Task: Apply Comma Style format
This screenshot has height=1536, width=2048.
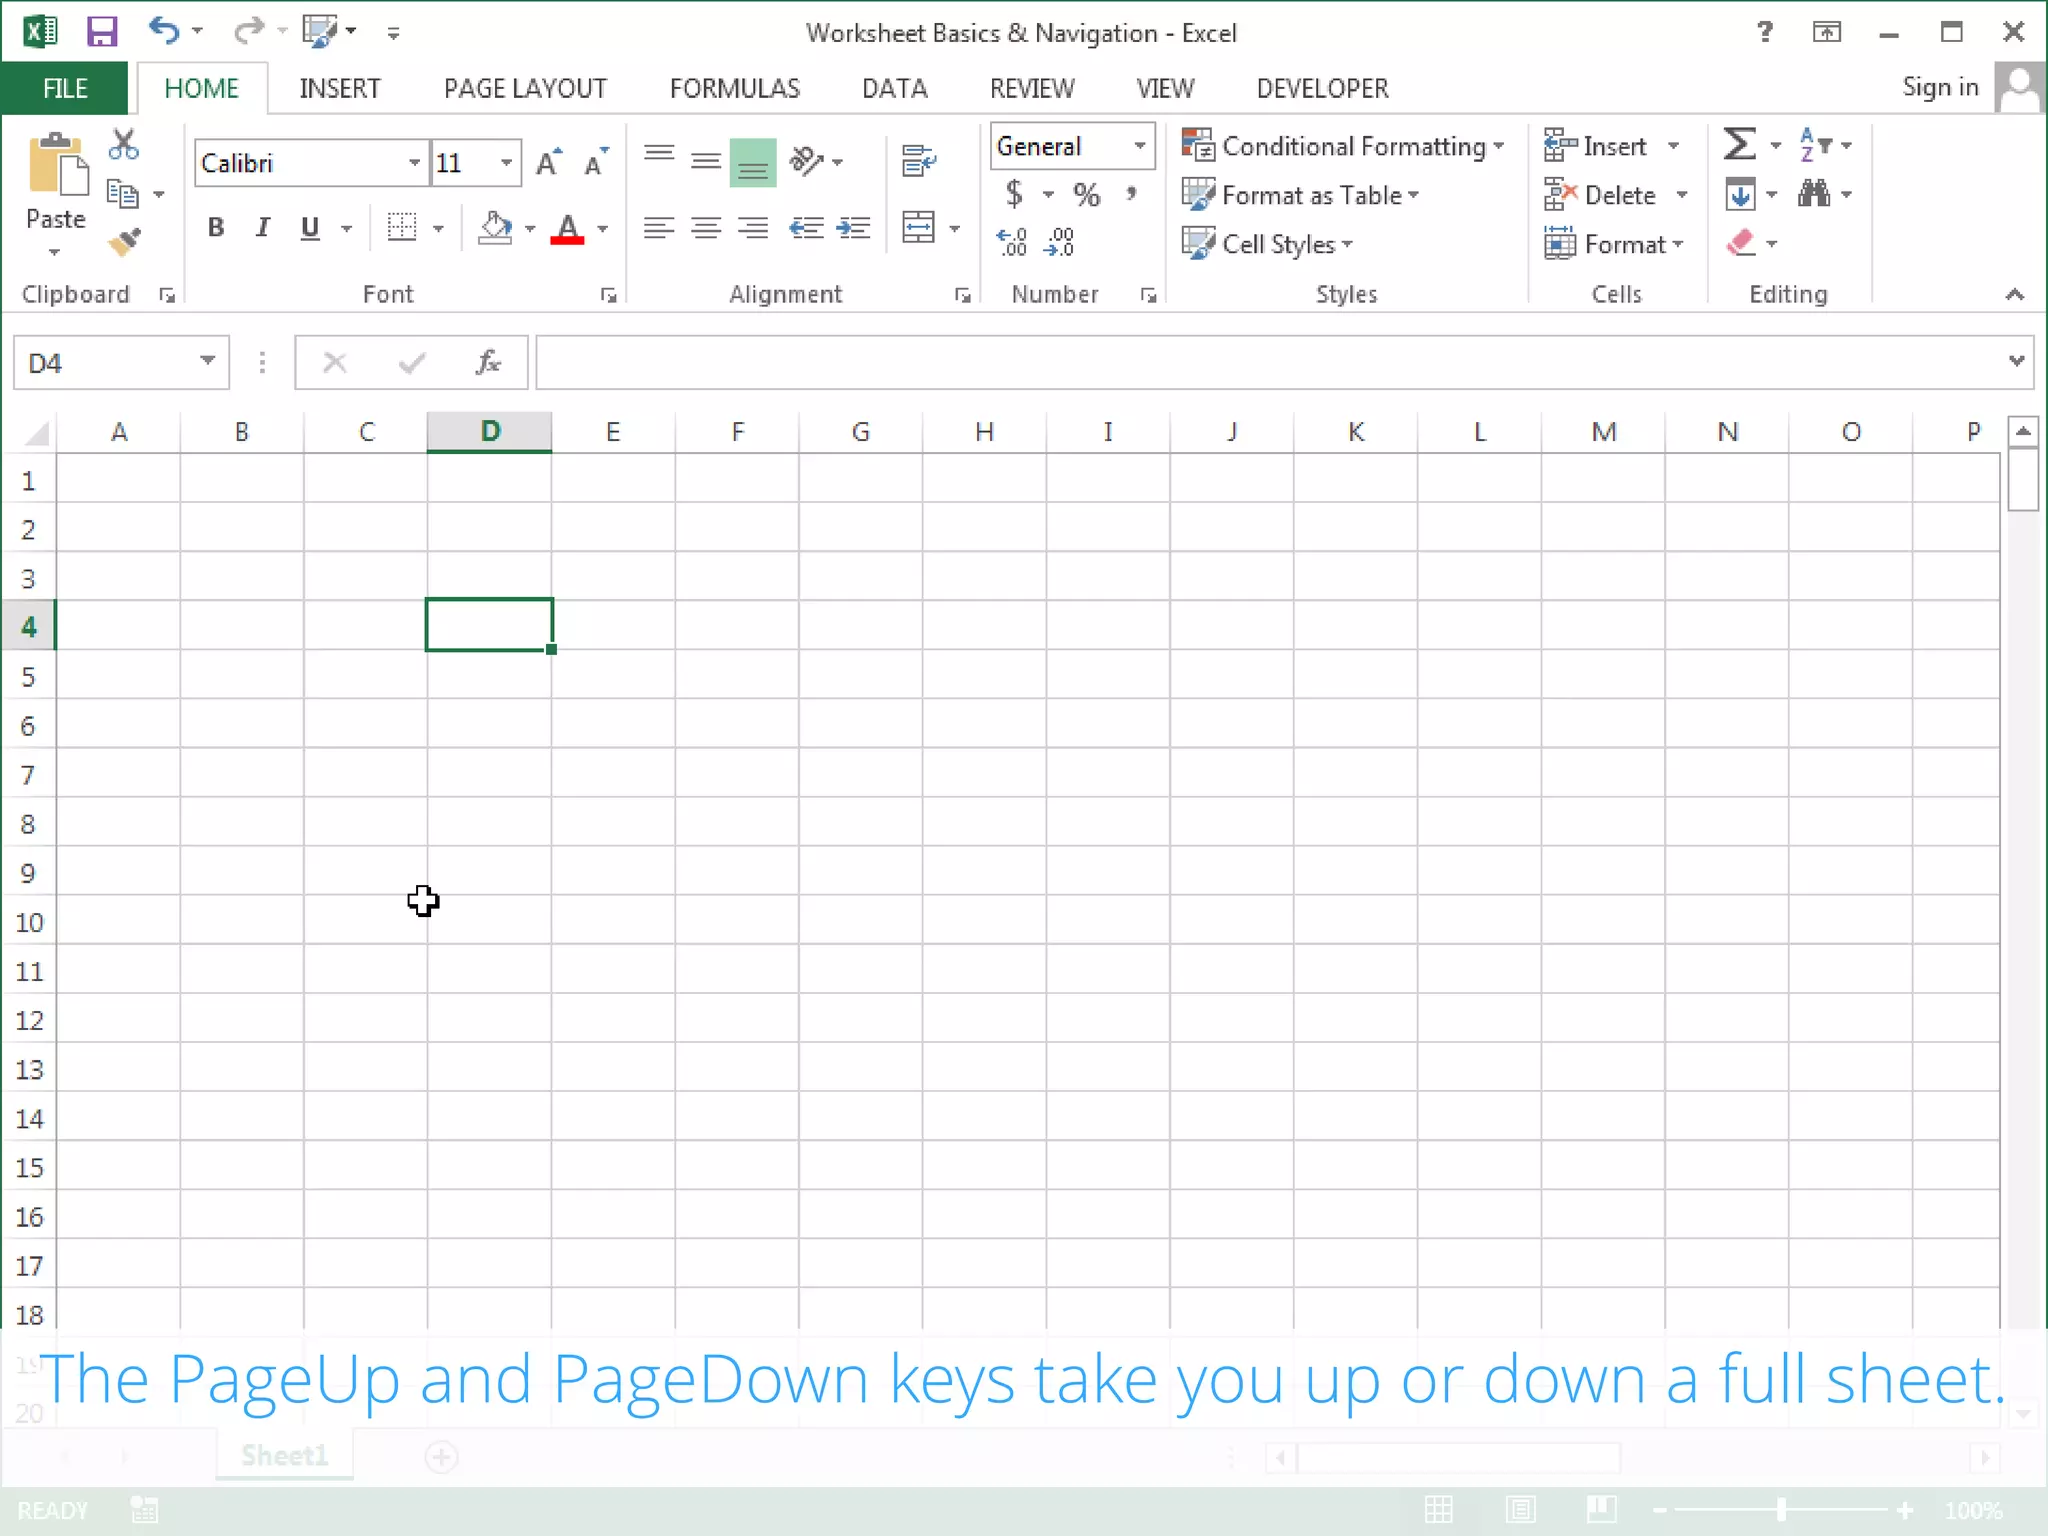Action: coord(1131,193)
